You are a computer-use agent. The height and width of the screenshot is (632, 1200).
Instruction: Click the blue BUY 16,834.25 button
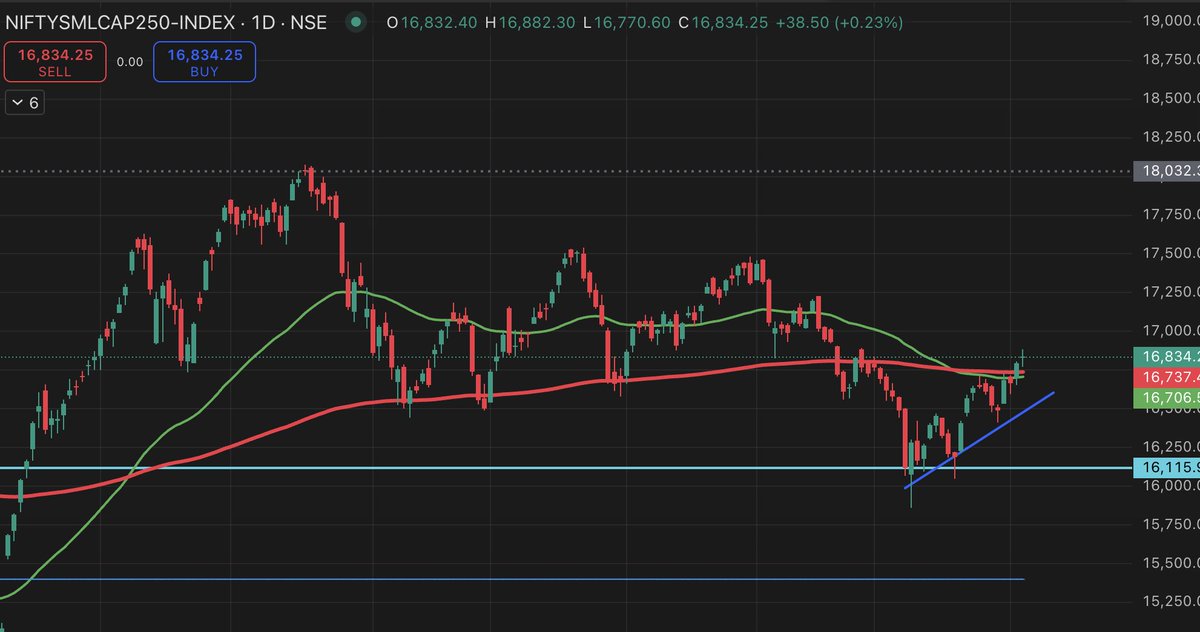204,63
